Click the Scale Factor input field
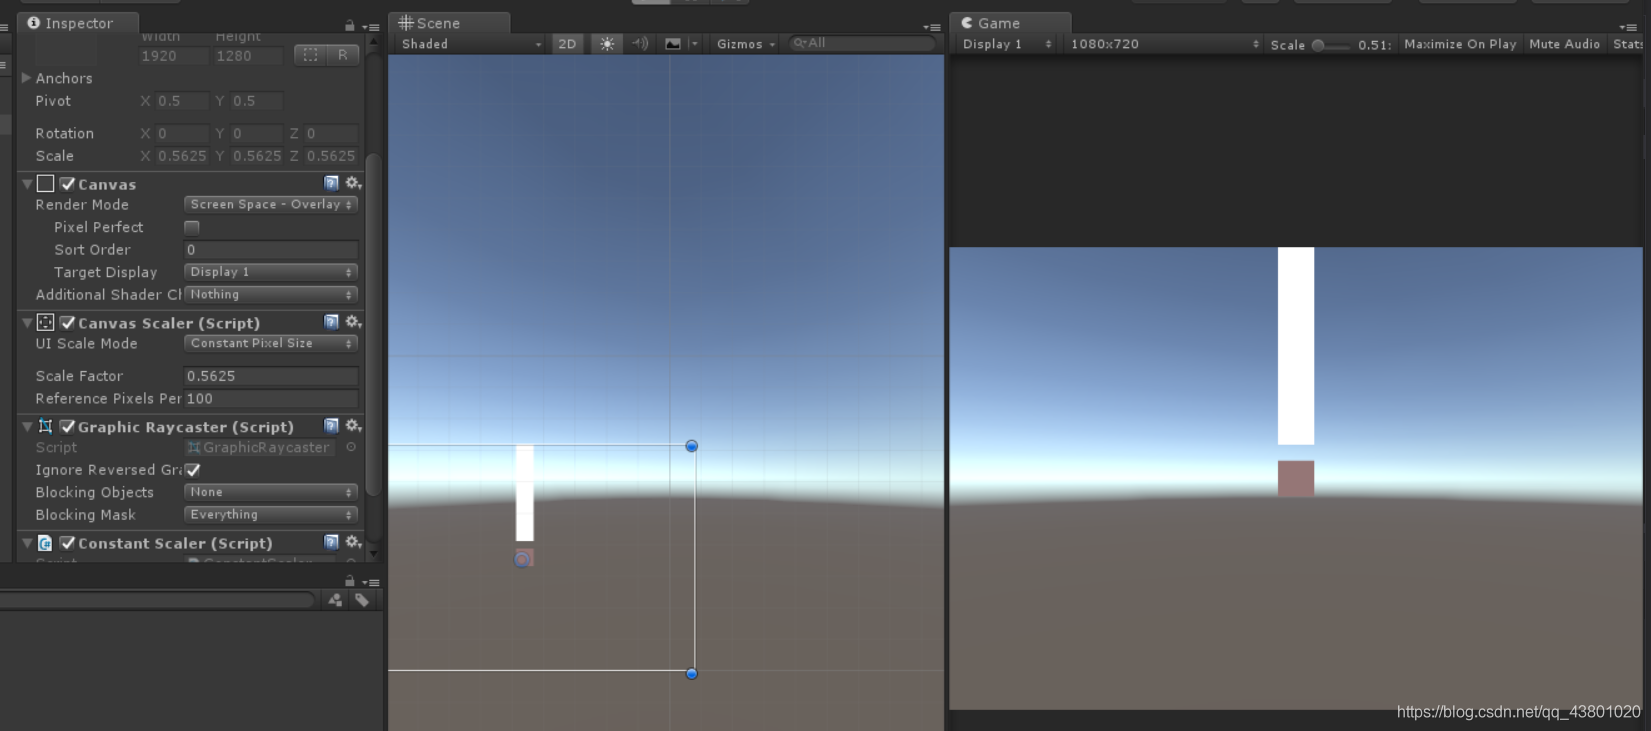Viewport: 1651px width, 731px height. [x=271, y=376]
